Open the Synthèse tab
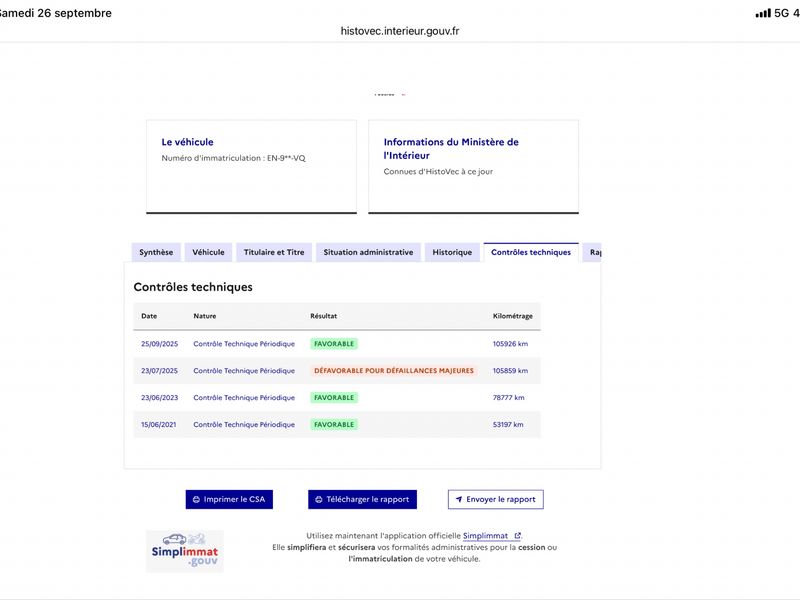800x600 pixels. tap(156, 252)
